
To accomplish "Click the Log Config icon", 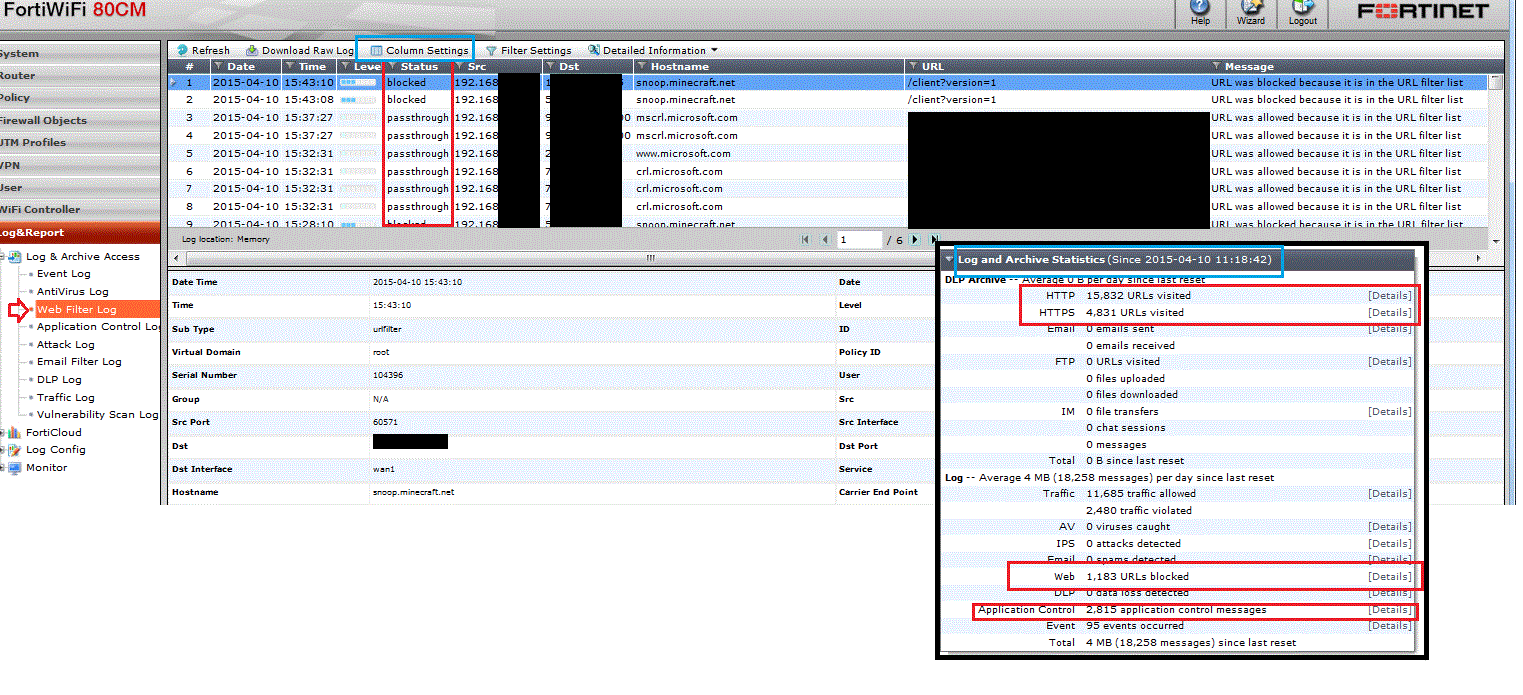I will coord(14,450).
